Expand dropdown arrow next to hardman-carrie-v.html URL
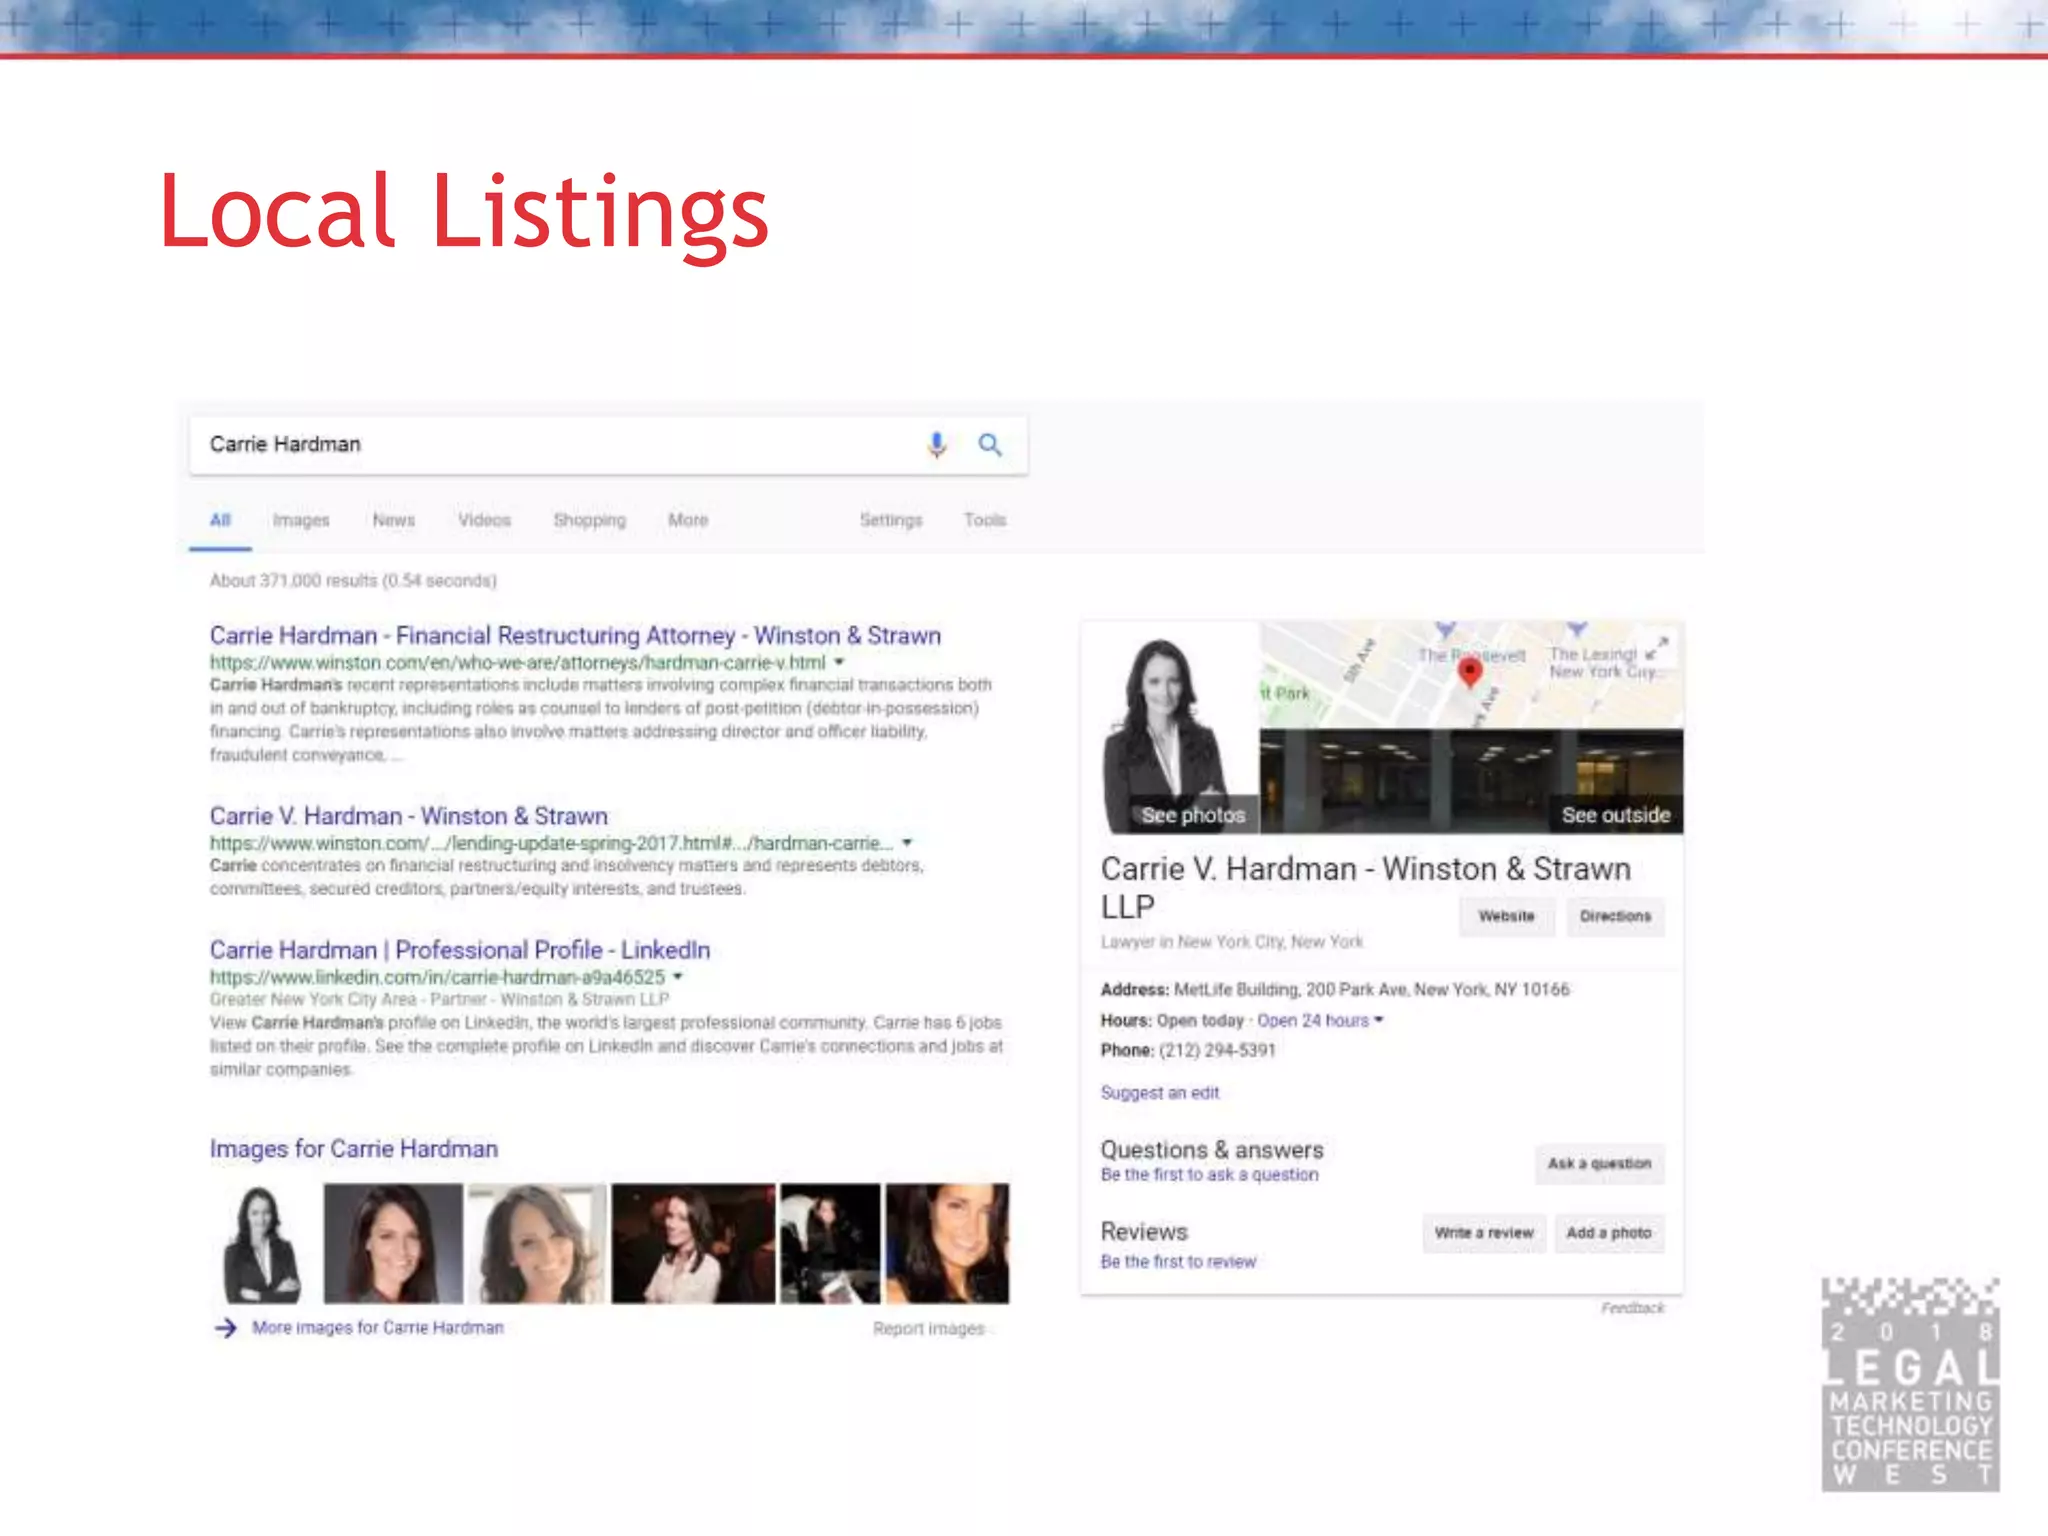The width and height of the screenshot is (2048, 1536). [839, 662]
